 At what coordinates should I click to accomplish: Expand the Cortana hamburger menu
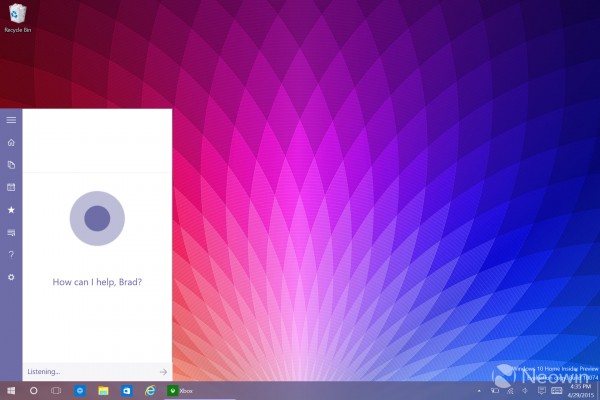[11, 120]
